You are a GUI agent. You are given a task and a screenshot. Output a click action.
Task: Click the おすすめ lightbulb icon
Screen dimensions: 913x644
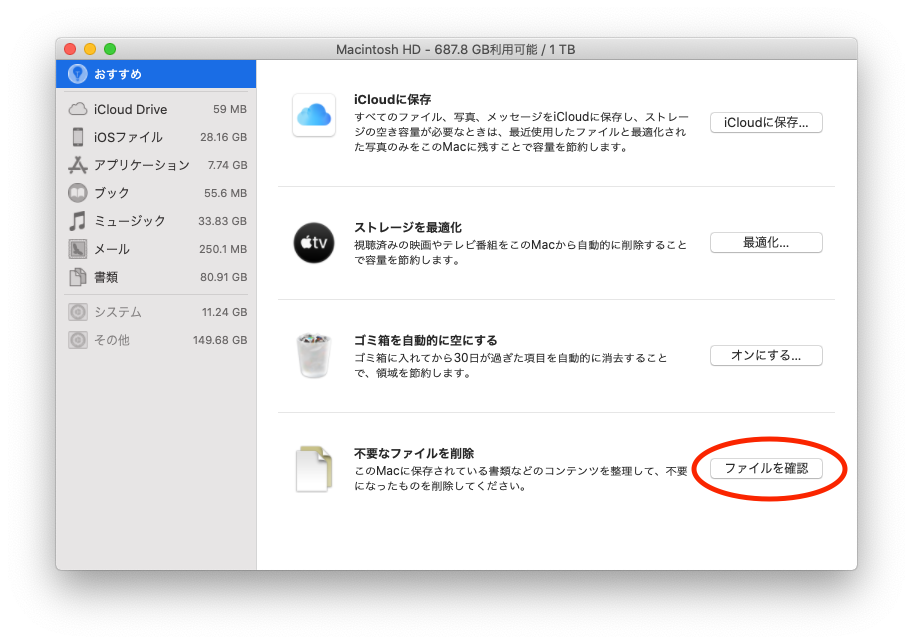[x=77, y=74]
